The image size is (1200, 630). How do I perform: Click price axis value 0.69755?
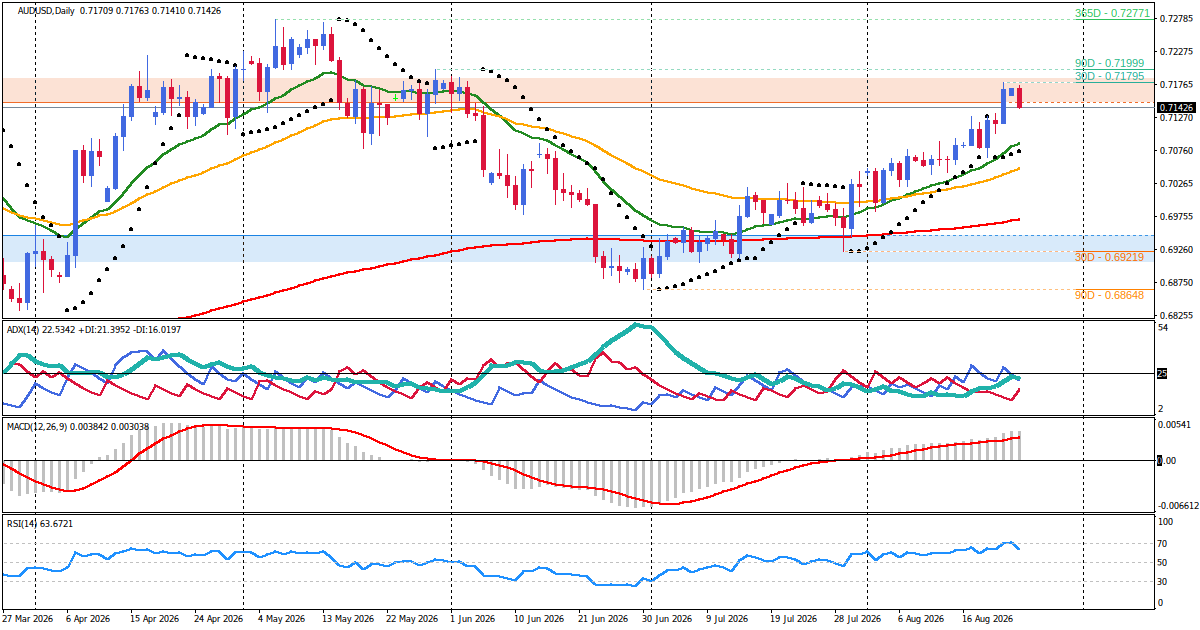point(1175,217)
